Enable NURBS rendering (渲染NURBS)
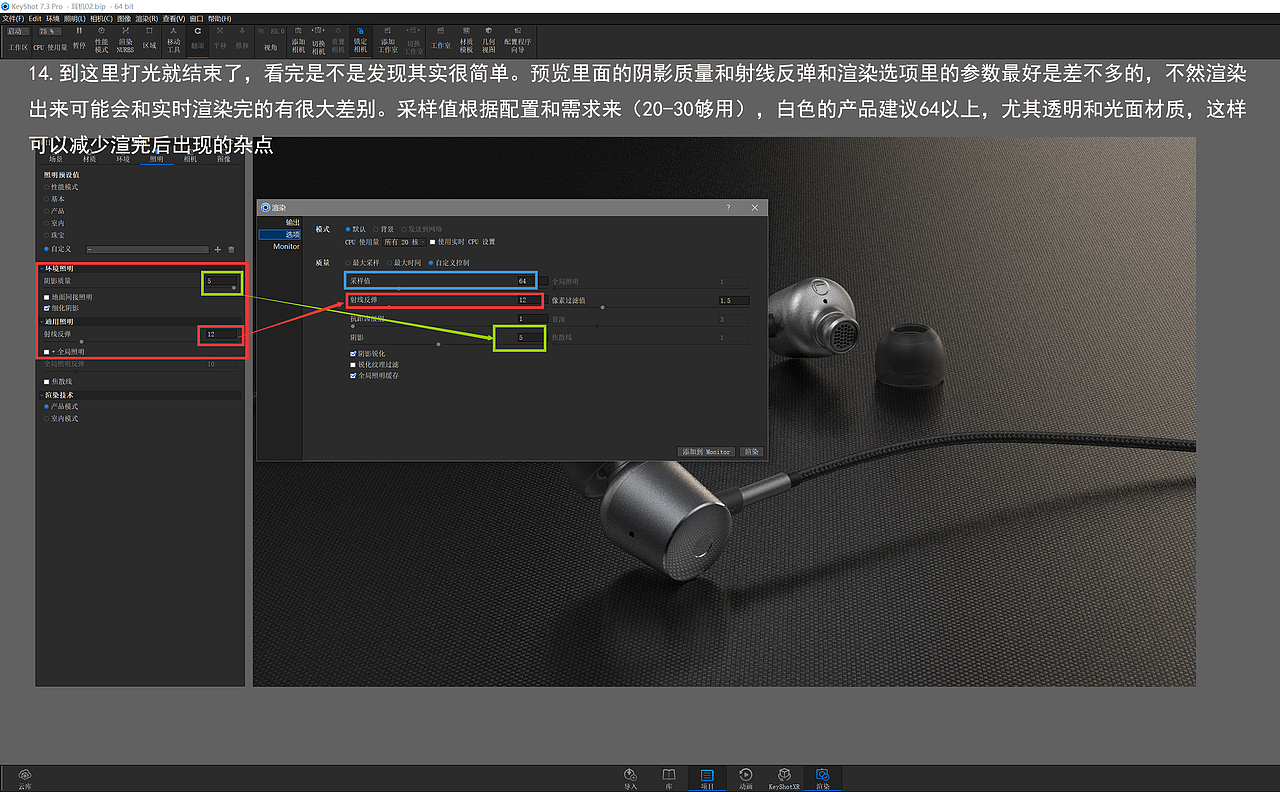The width and height of the screenshot is (1280, 792). [126, 40]
